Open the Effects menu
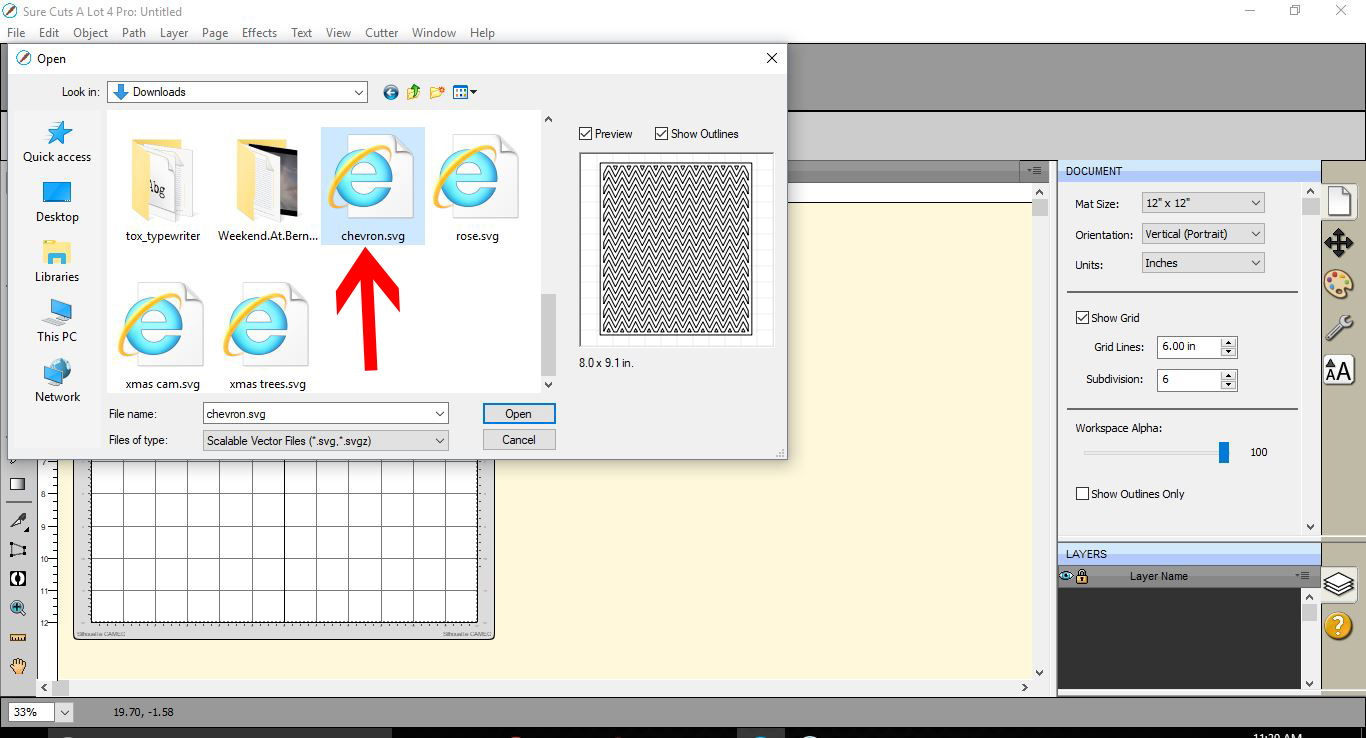Image resolution: width=1366 pixels, height=738 pixels. pos(259,33)
